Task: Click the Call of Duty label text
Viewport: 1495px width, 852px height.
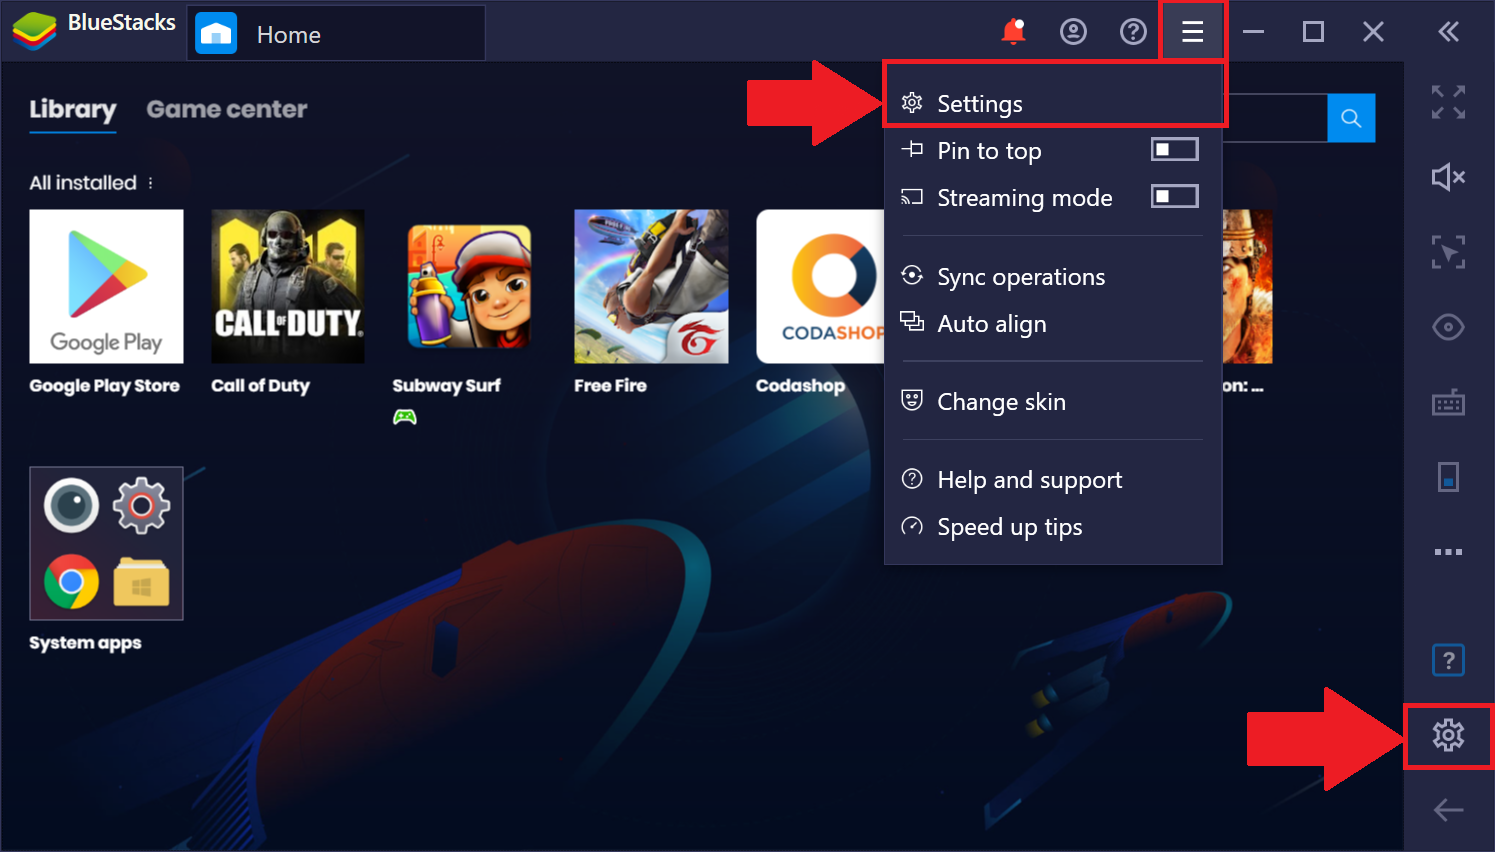Action: coord(261,386)
